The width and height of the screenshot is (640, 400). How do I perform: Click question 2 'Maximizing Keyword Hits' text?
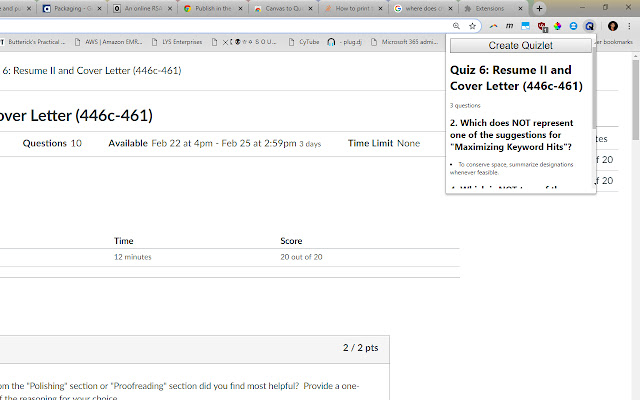pyautogui.click(x=512, y=135)
